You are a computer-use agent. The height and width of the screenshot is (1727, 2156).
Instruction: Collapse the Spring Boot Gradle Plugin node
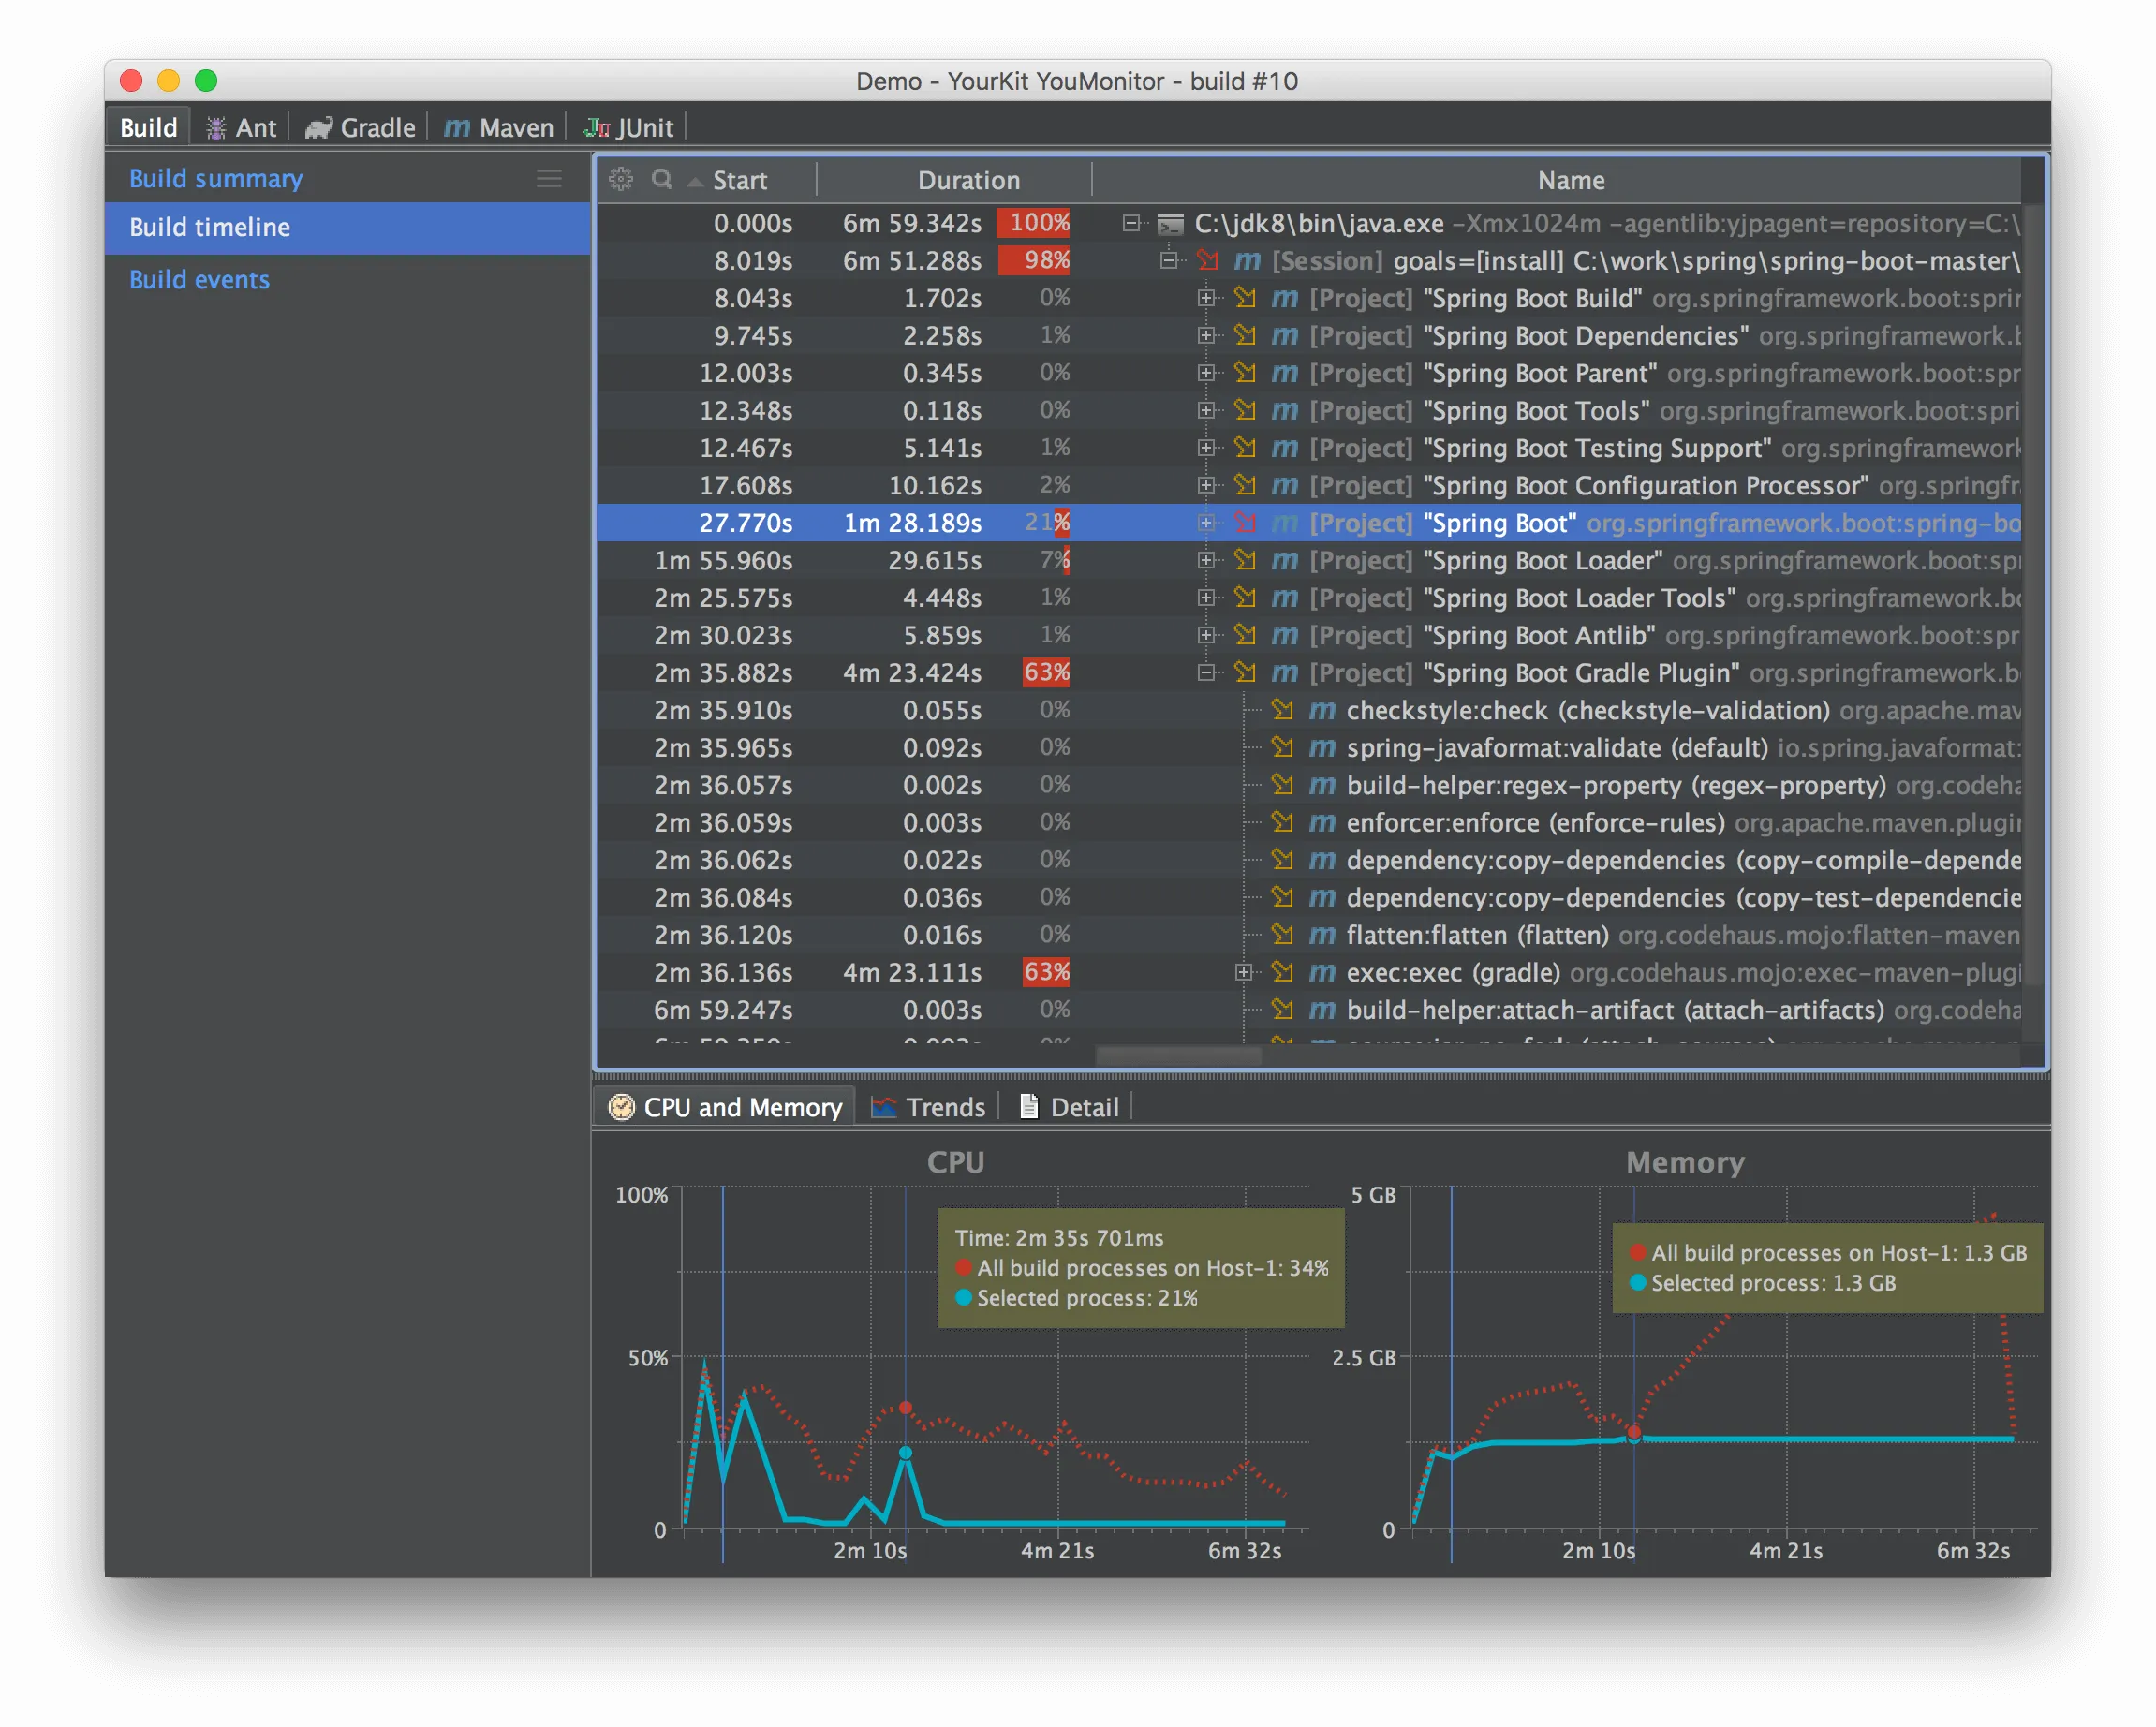click(x=1206, y=672)
